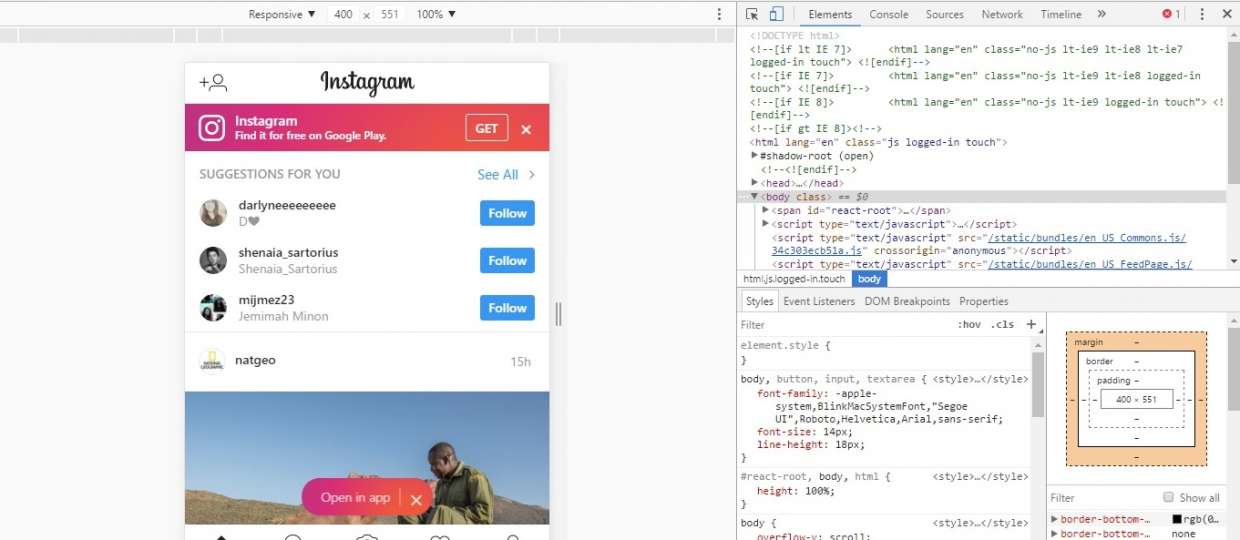Click the natgeo username

click(x=255, y=360)
